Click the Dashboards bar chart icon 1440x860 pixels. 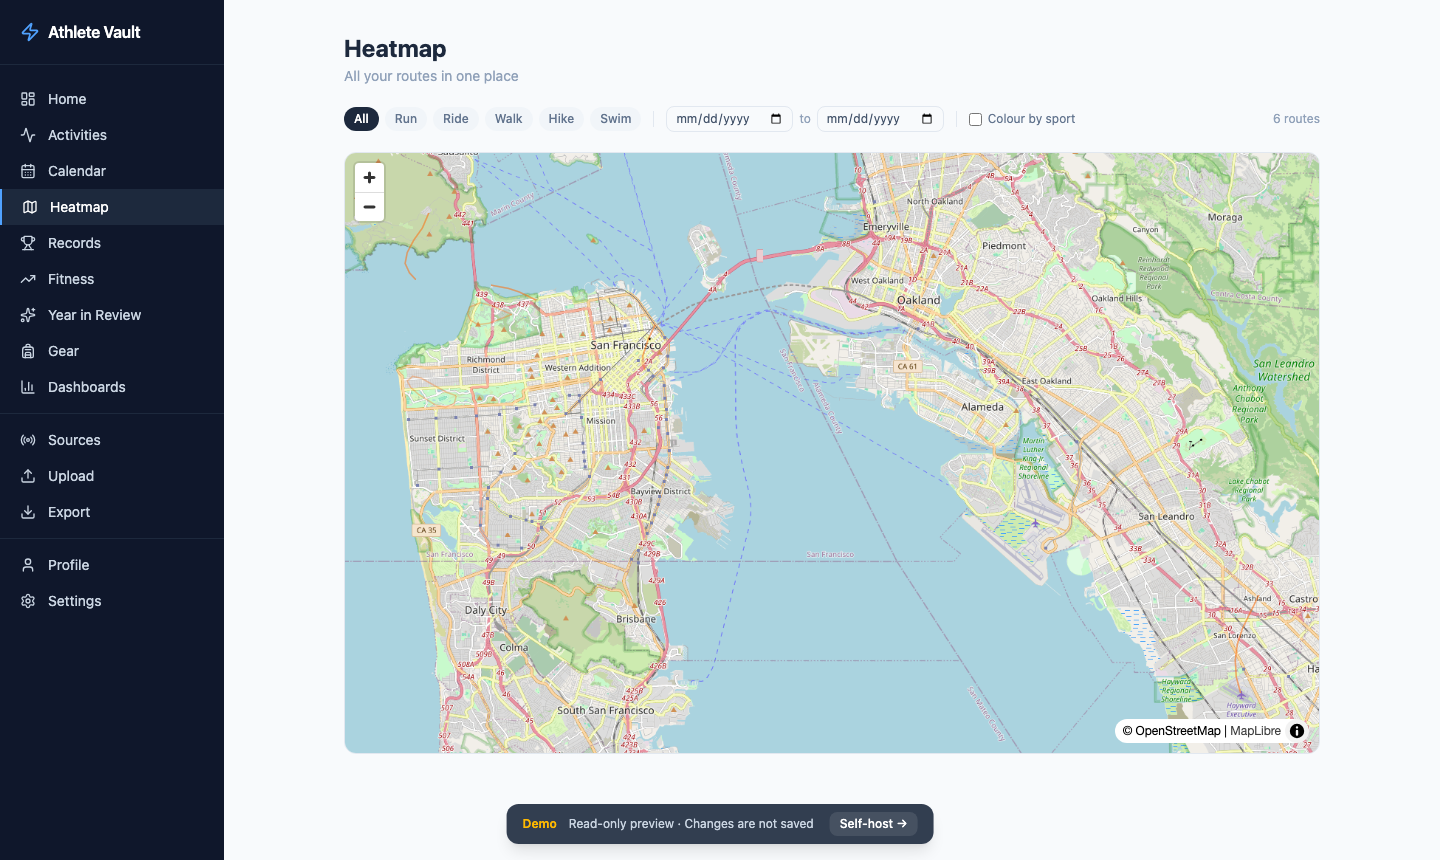[x=28, y=387]
